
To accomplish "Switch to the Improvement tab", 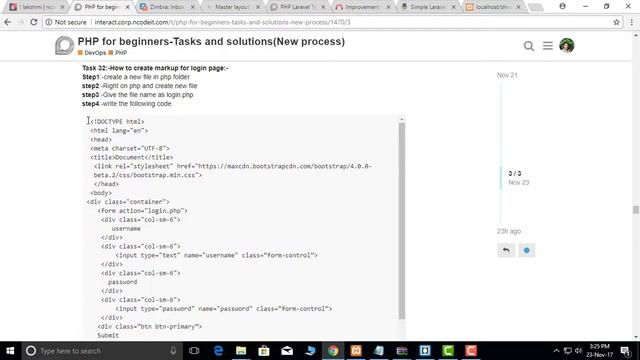I will [362, 7].
